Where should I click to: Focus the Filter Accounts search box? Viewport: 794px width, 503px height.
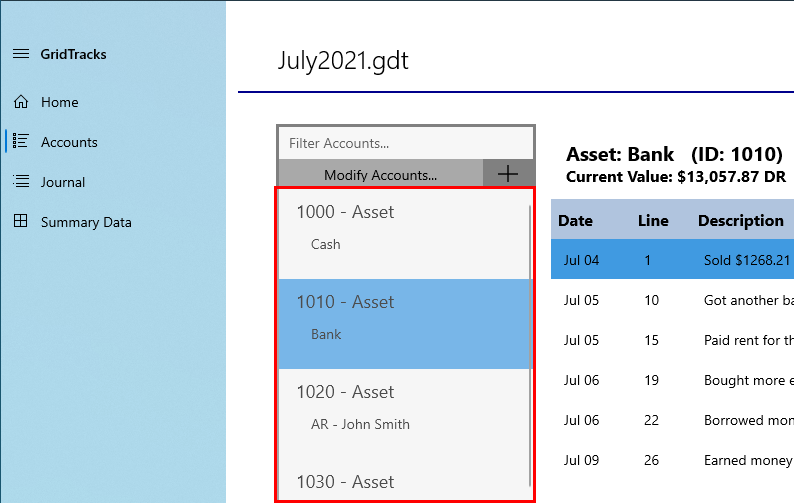click(406, 143)
